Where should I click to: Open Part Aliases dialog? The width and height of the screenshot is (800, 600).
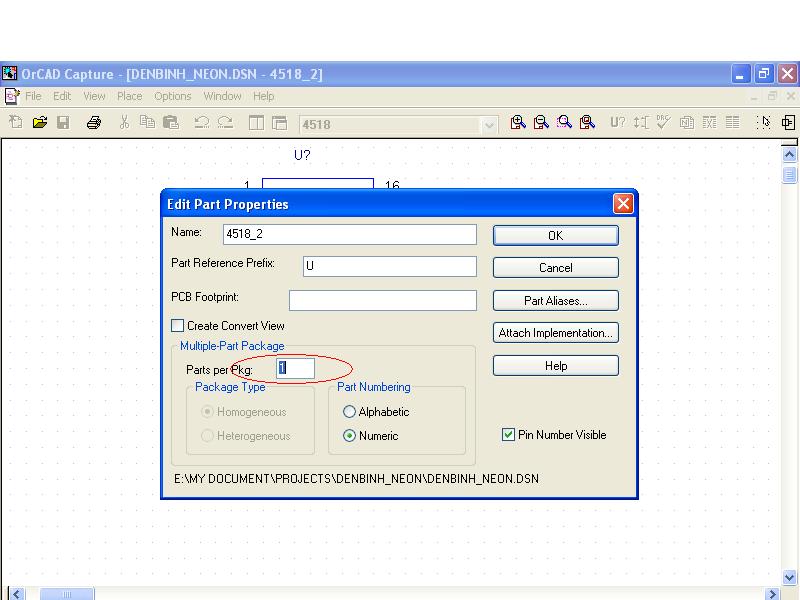point(556,301)
